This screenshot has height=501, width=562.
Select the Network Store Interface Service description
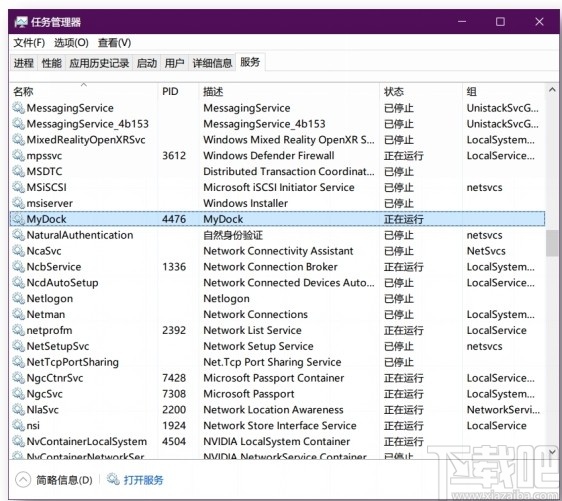[280, 426]
